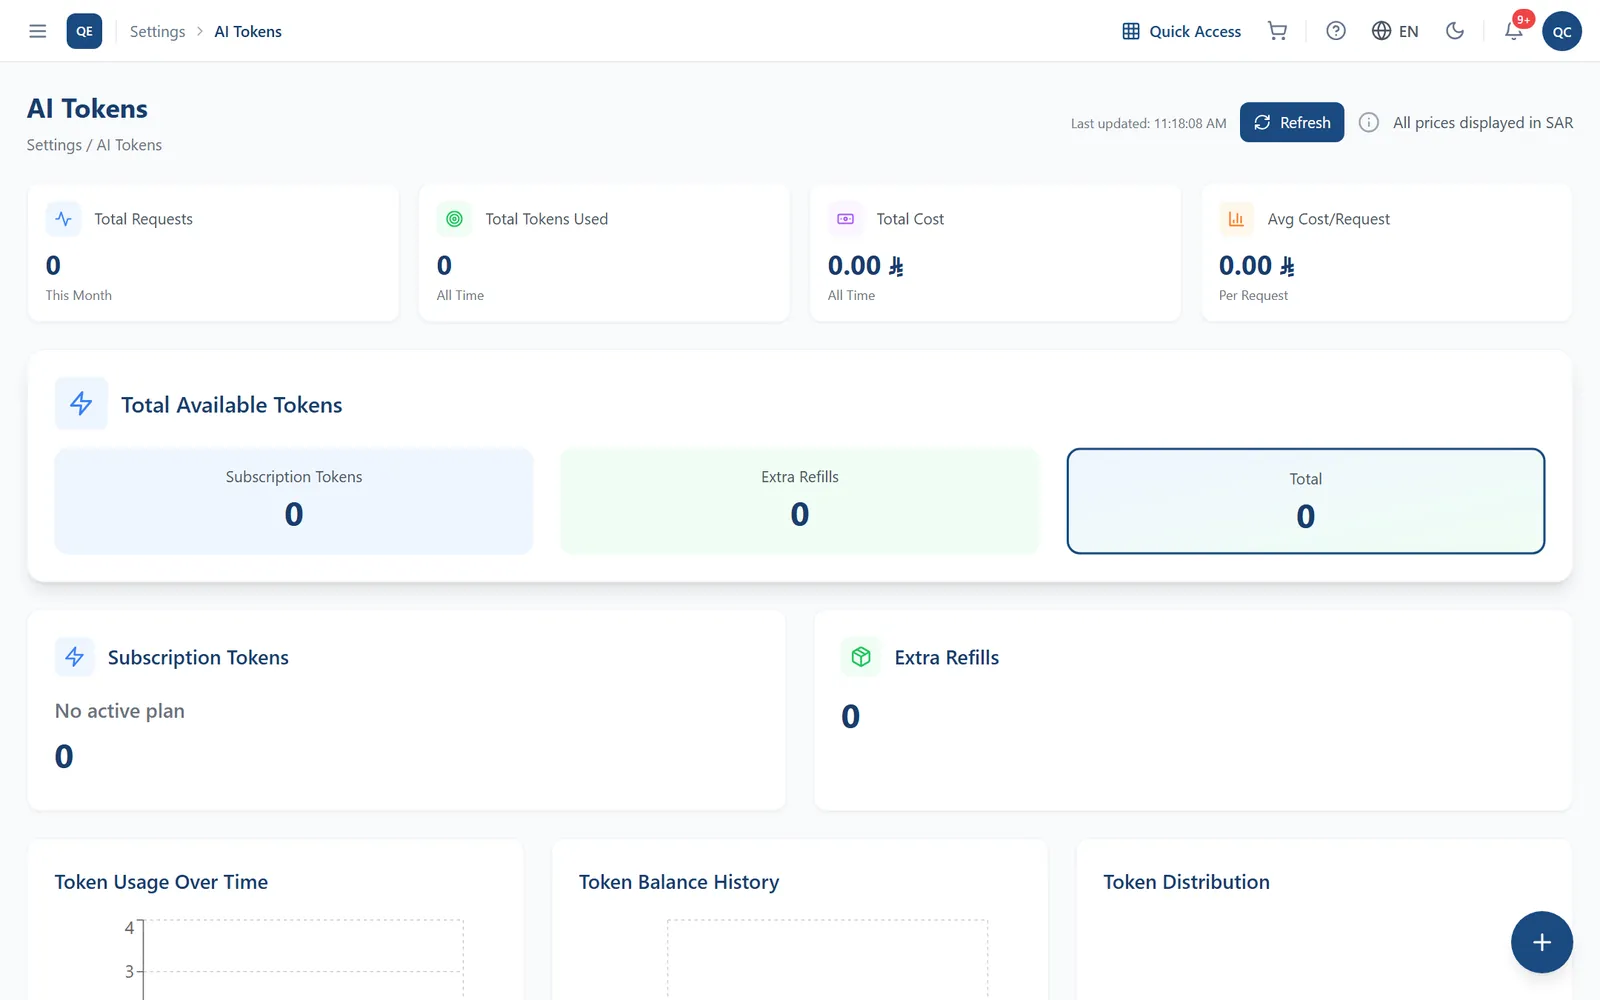This screenshot has height=1000, width=1600.
Task: Click 'Last updated: 11:18:08 AM' text
Action: click(1148, 124)
